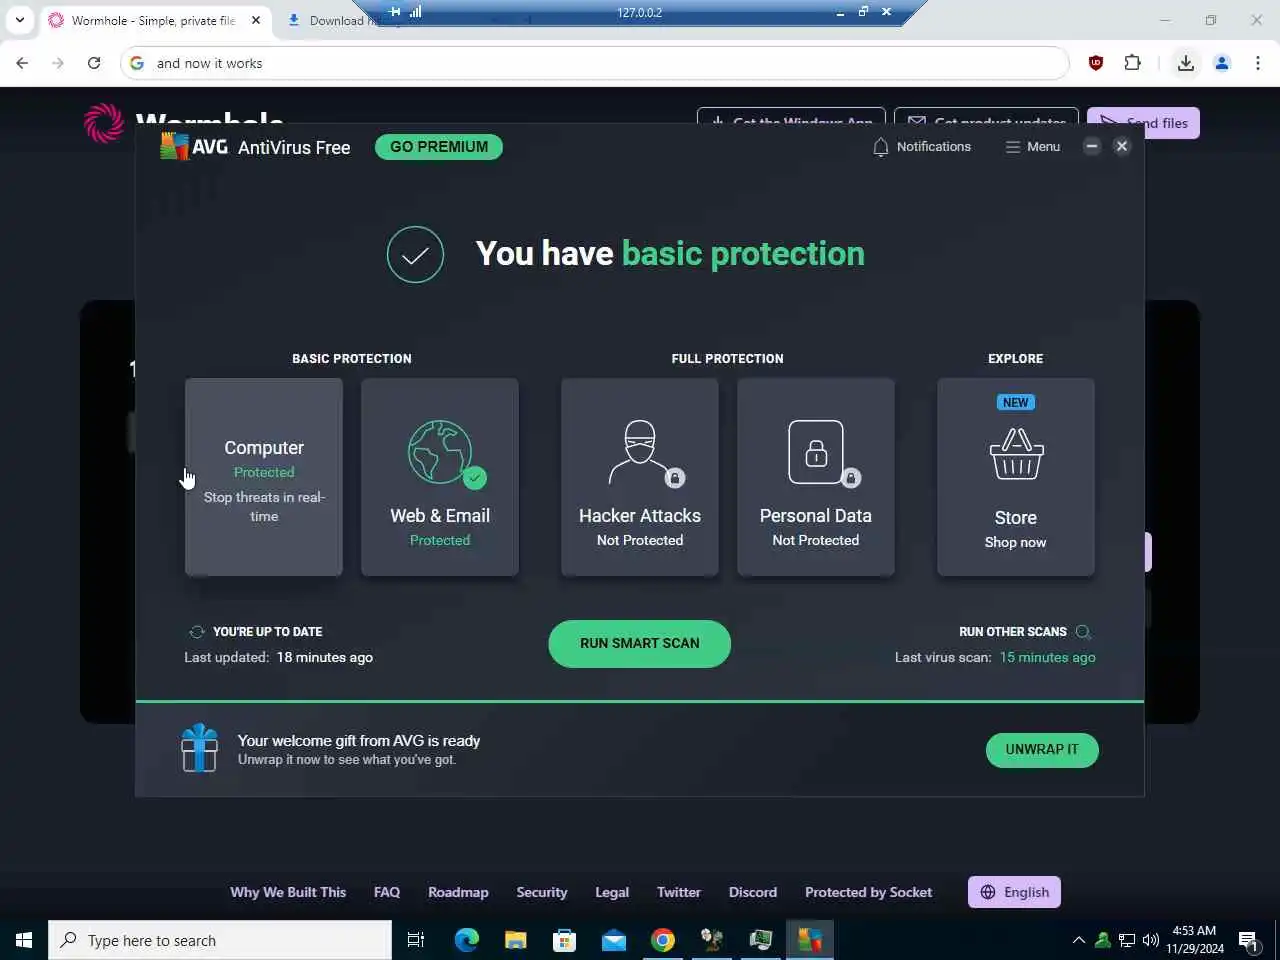Viewport: 1280px width, 960px height.
Task: Open the Computer protection tile
Action: [264, 477]
